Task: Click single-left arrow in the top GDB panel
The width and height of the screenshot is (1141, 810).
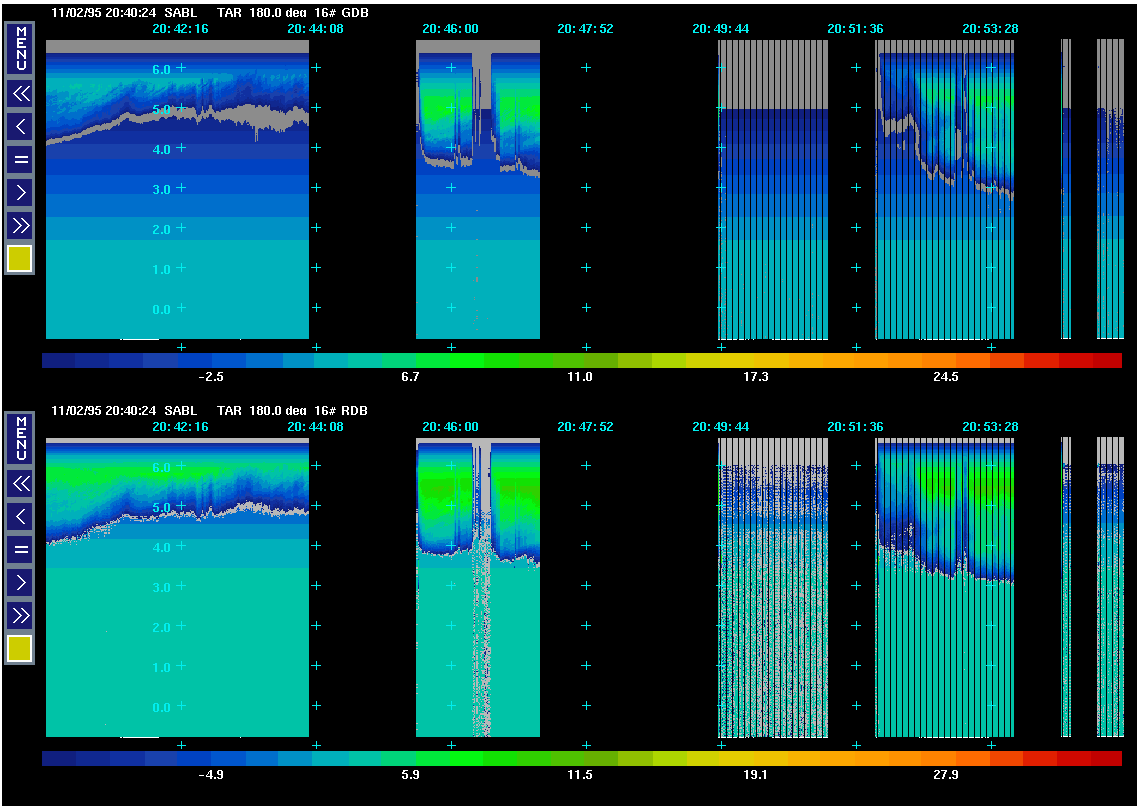Action: pyautogui.click(x=20, y=126)
